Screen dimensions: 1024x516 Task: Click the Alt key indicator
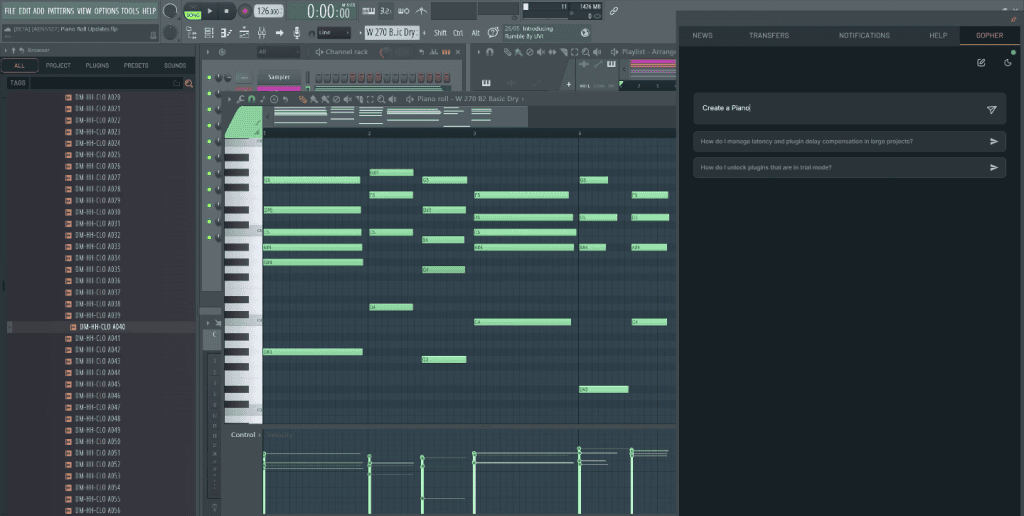click(475, 33)
